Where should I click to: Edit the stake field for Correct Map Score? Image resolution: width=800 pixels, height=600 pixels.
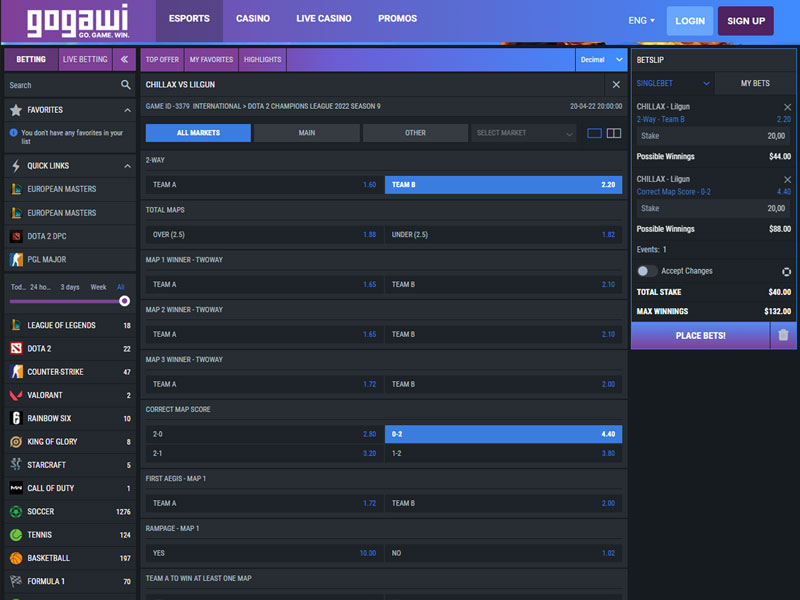coord(713,208)
